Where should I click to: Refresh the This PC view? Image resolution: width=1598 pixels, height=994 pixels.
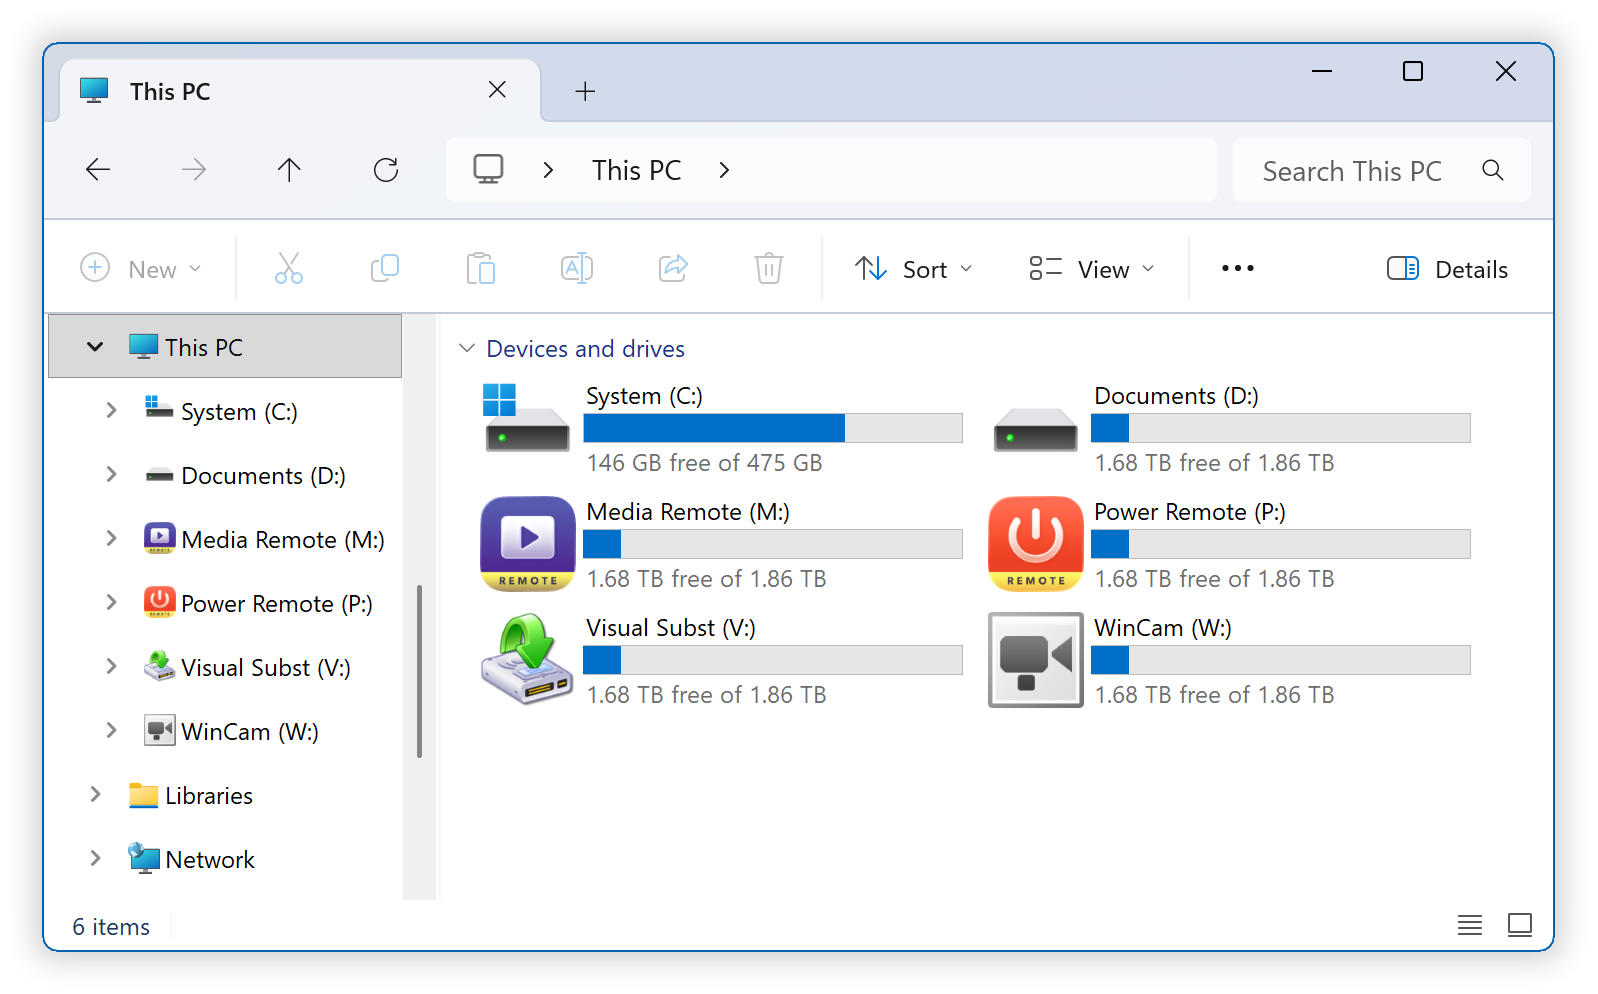point(386,170)
